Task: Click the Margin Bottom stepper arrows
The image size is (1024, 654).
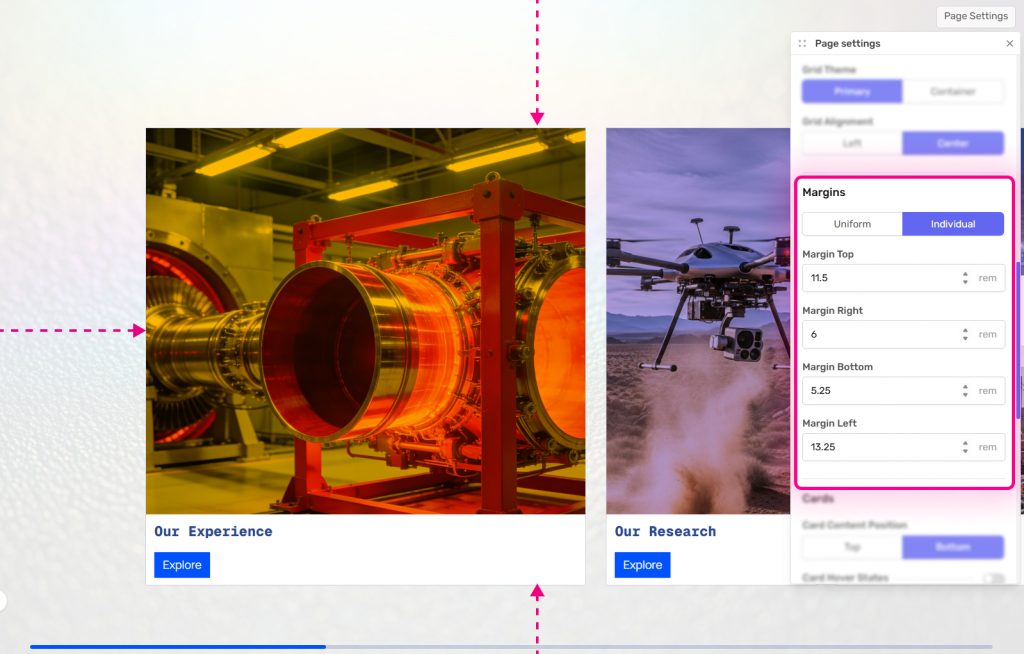Action: tap(965, 391)
